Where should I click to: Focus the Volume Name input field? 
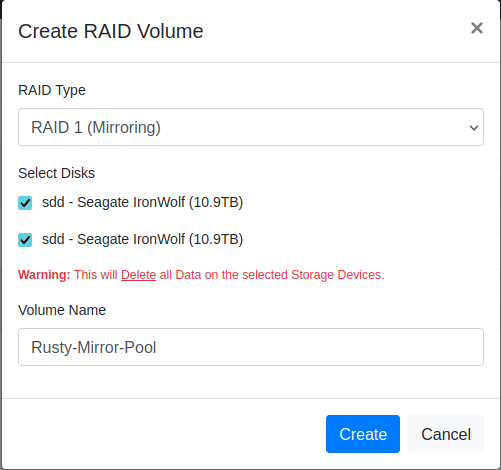(x=251, y=347)
